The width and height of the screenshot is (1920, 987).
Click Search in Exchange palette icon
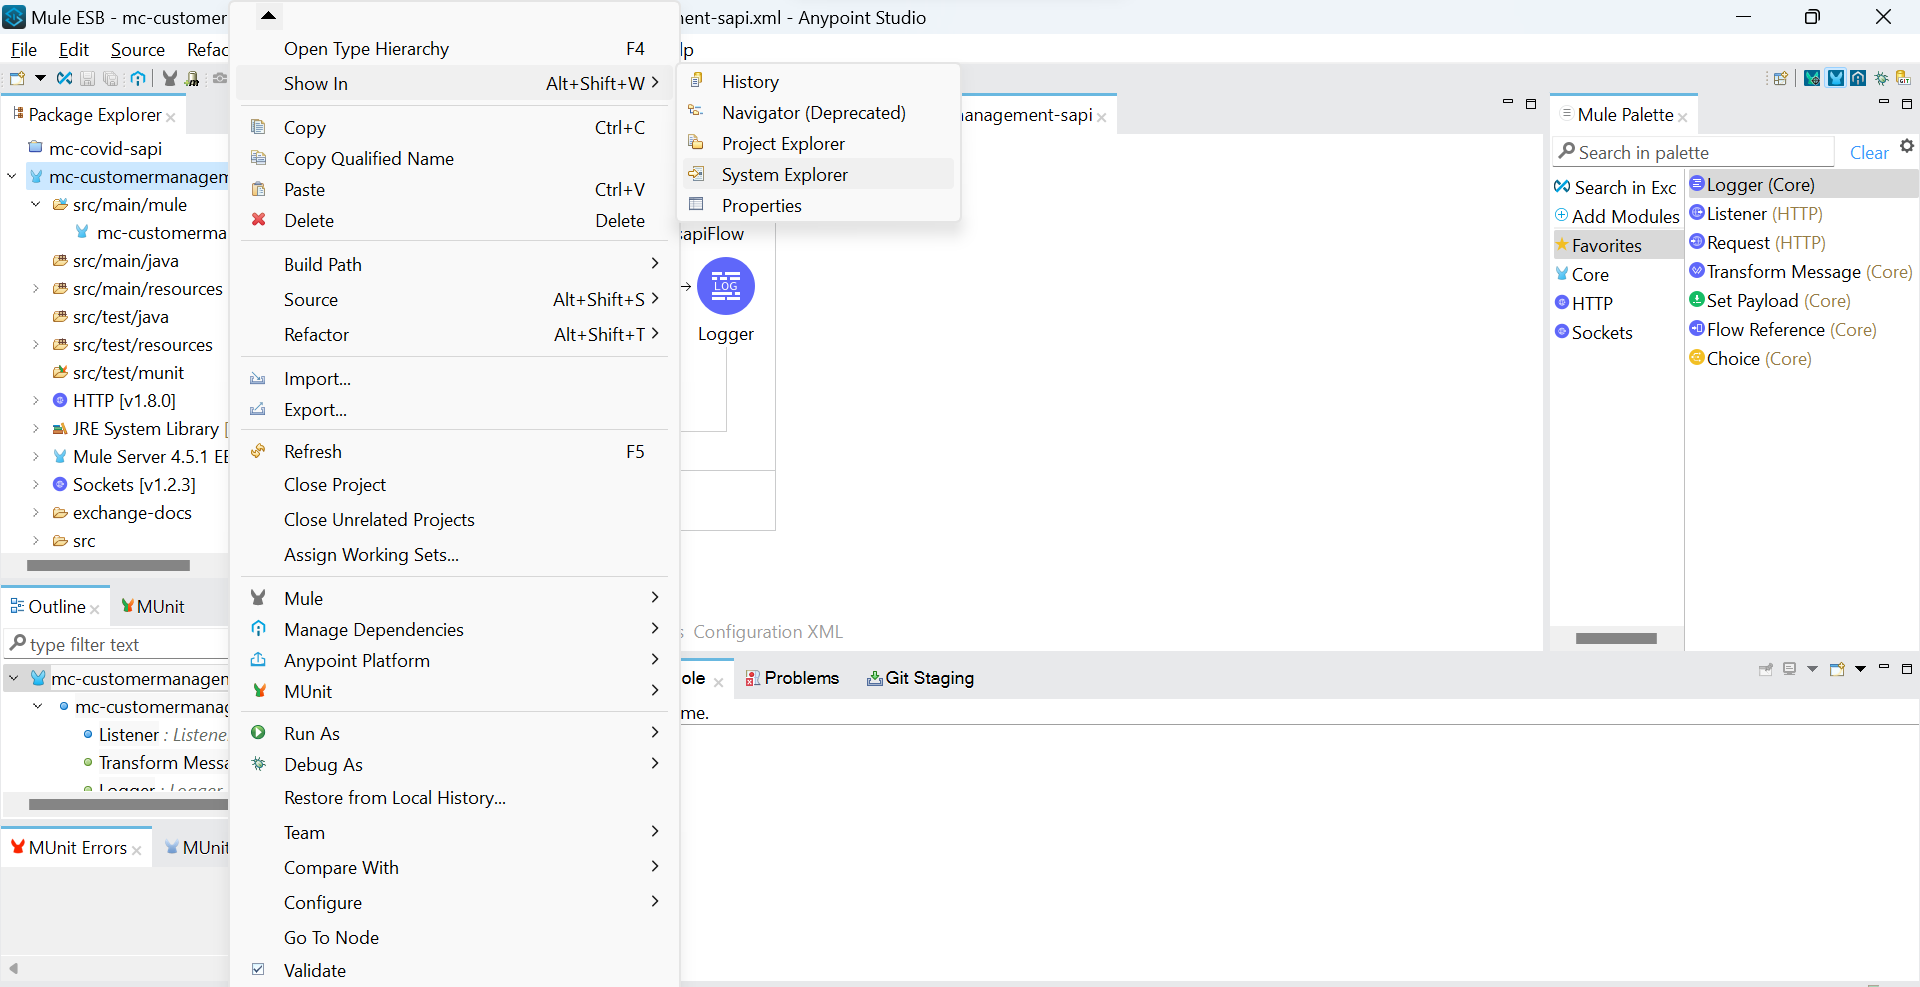pos(1562,187)
